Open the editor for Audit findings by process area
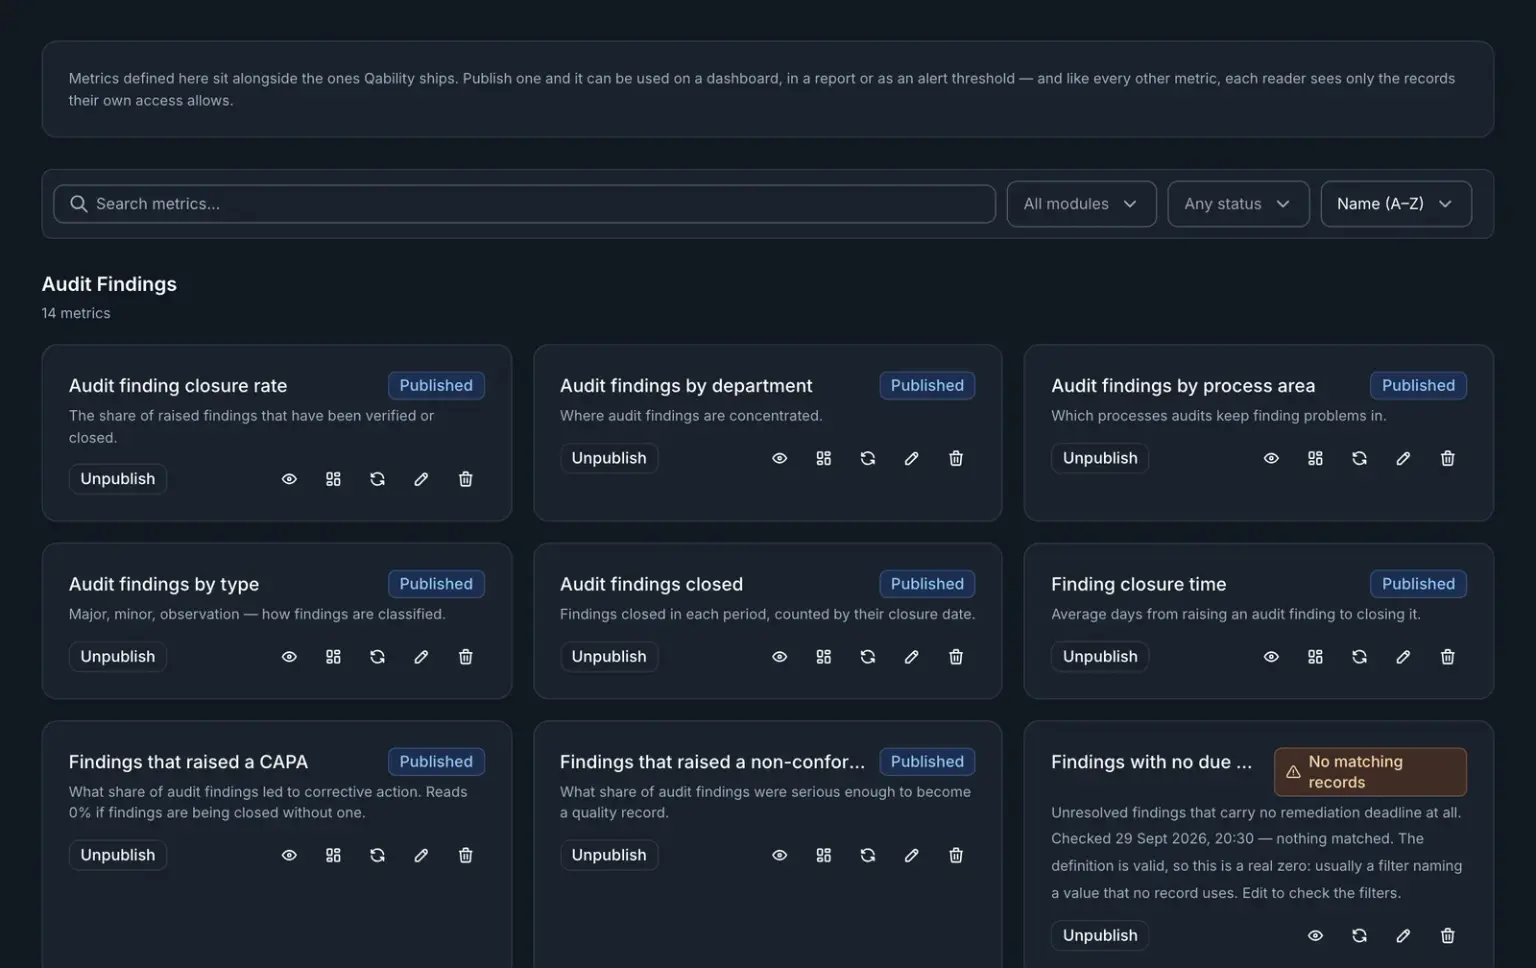The width and height of the screenshot is (1536, 968). pos(1403,458)
